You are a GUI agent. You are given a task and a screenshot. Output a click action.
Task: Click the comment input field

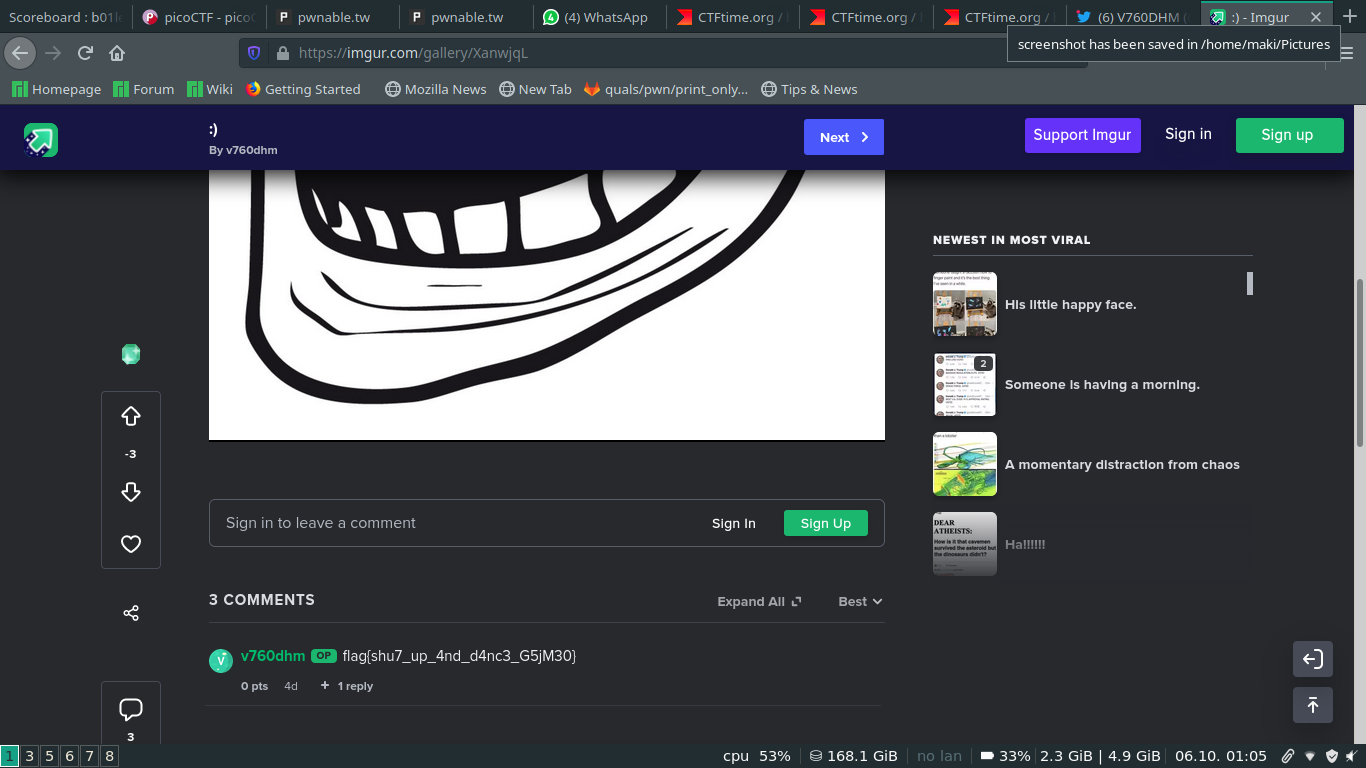pos(547,523)
